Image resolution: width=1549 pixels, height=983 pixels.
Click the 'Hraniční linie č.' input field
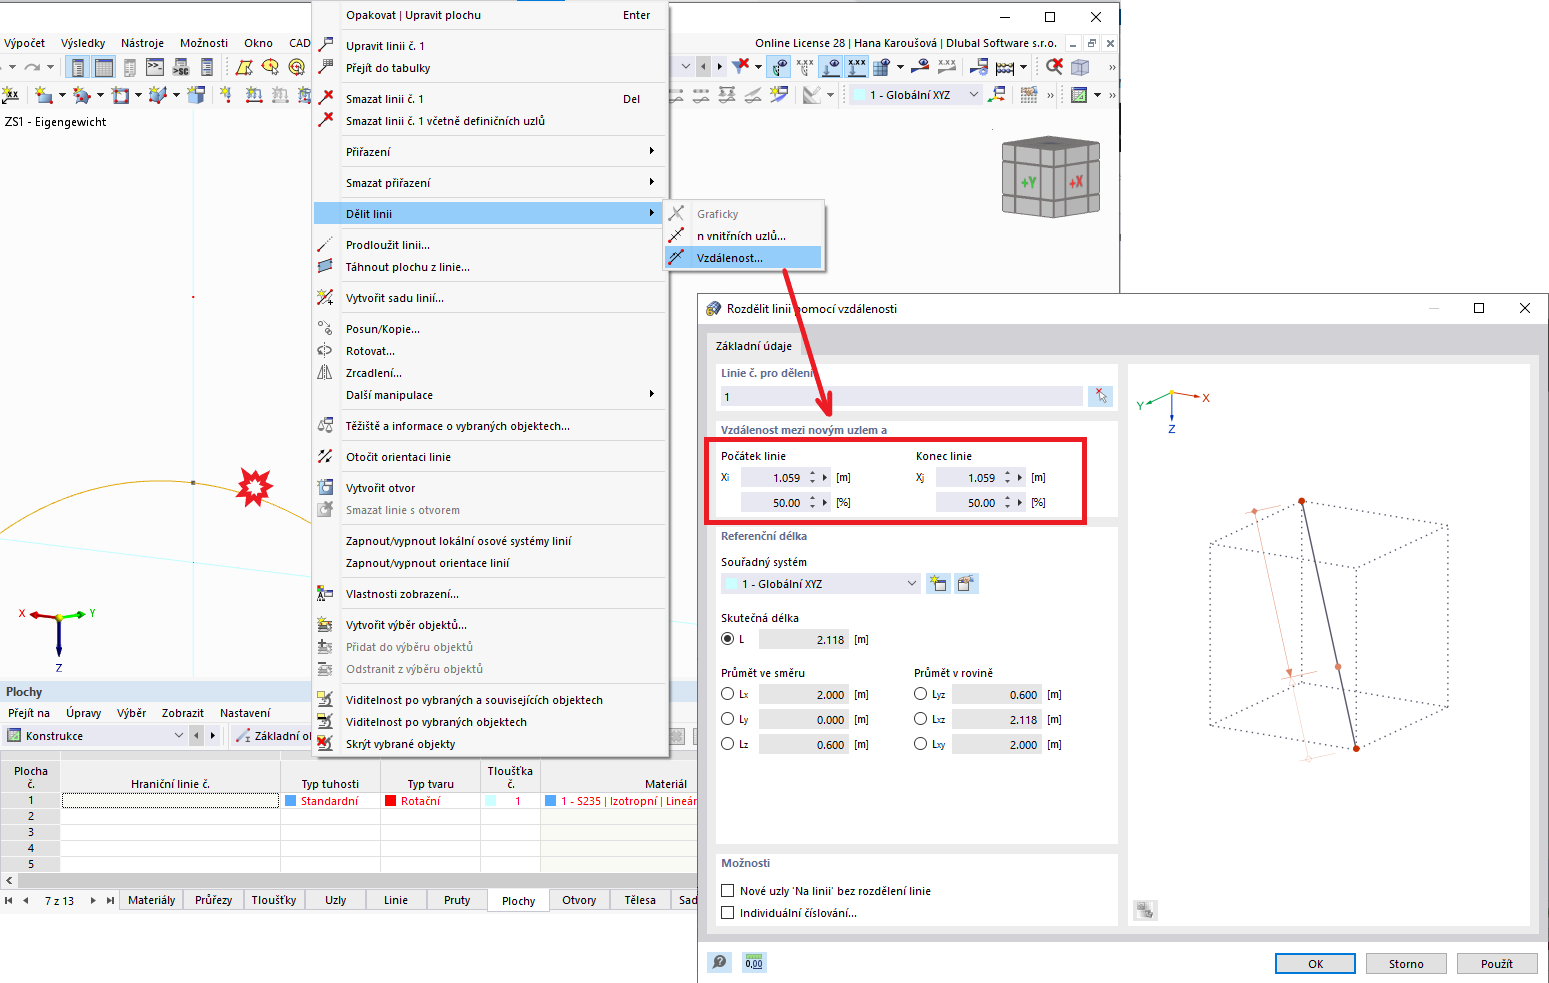[x=170, y=800]
